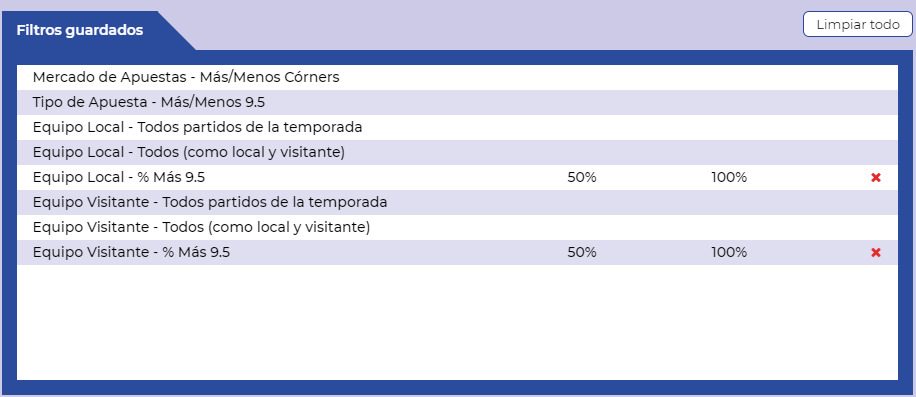Screen dimensions: 916x397
Task: Select the Equipo Visitante - % Más 9.5 row label
Action: [131, 253]
